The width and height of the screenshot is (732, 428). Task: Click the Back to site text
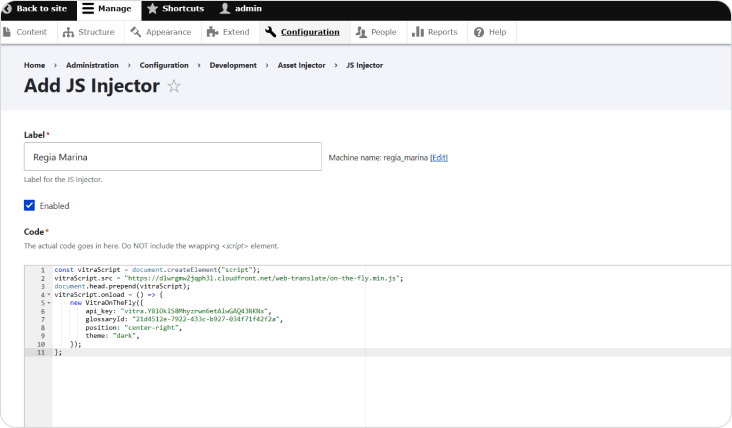click(x=42, y=8)
